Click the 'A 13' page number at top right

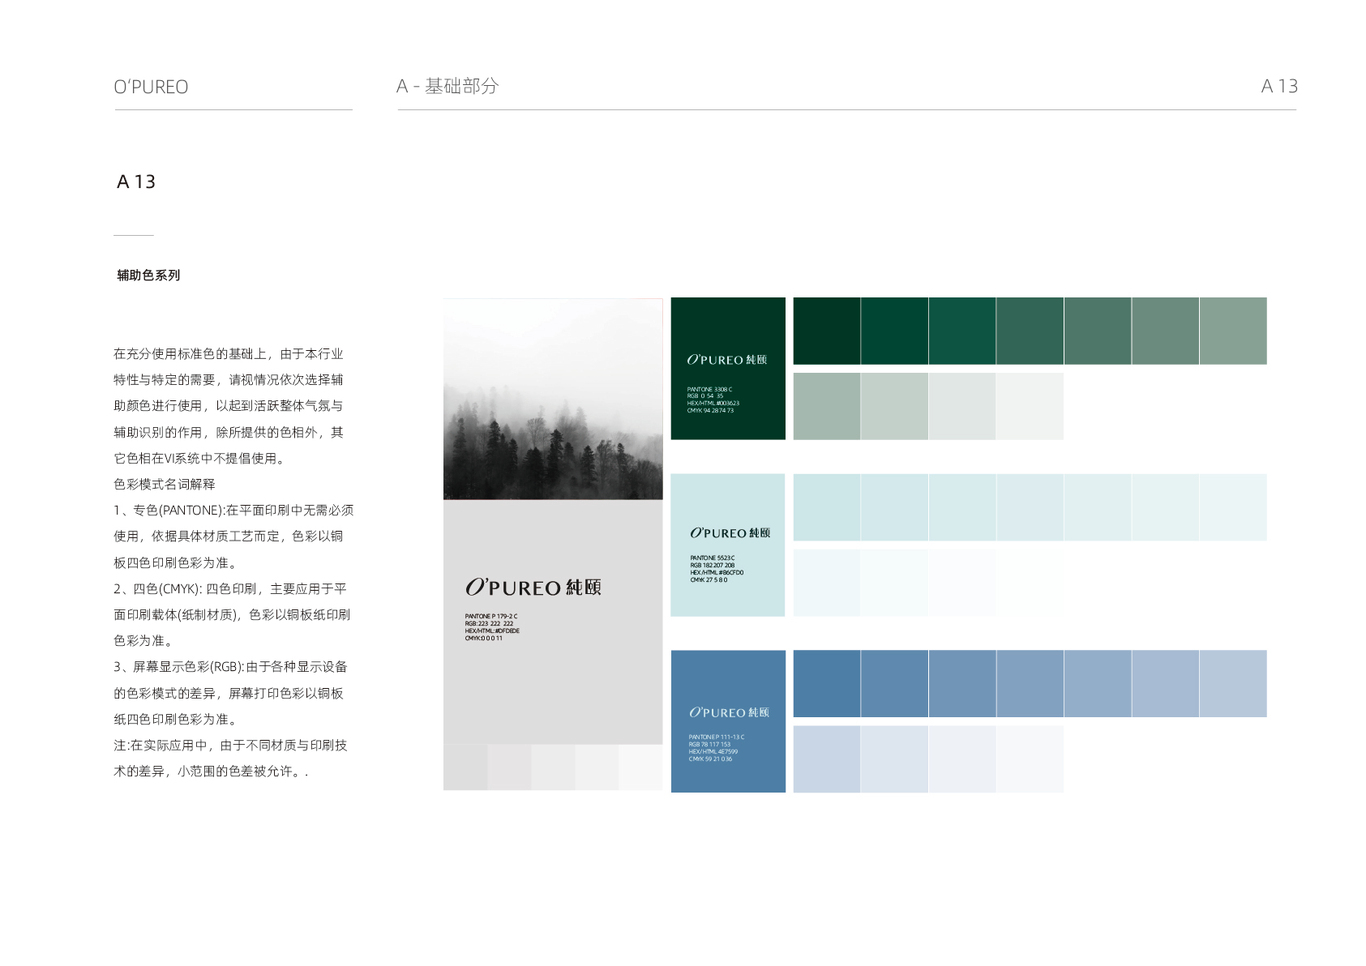(x=1279, y=86)
